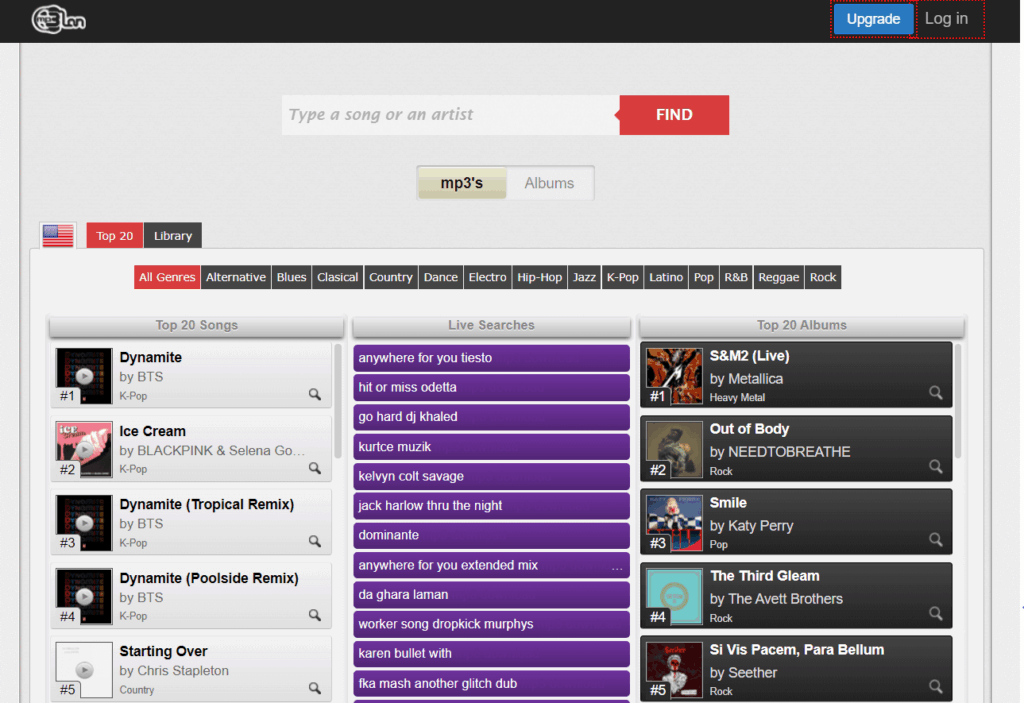Click magnifier on Si Vis Pacem album
The width and height of the screenshot is (1024, 703).
coord(936,687)
